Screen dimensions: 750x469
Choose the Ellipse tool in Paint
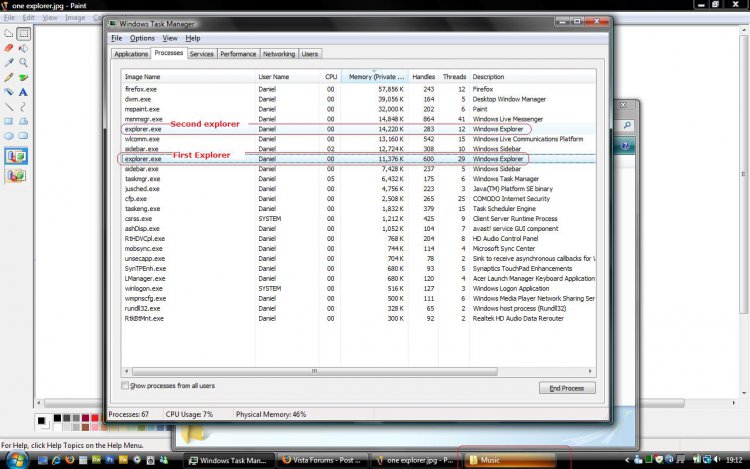[9, 136]
